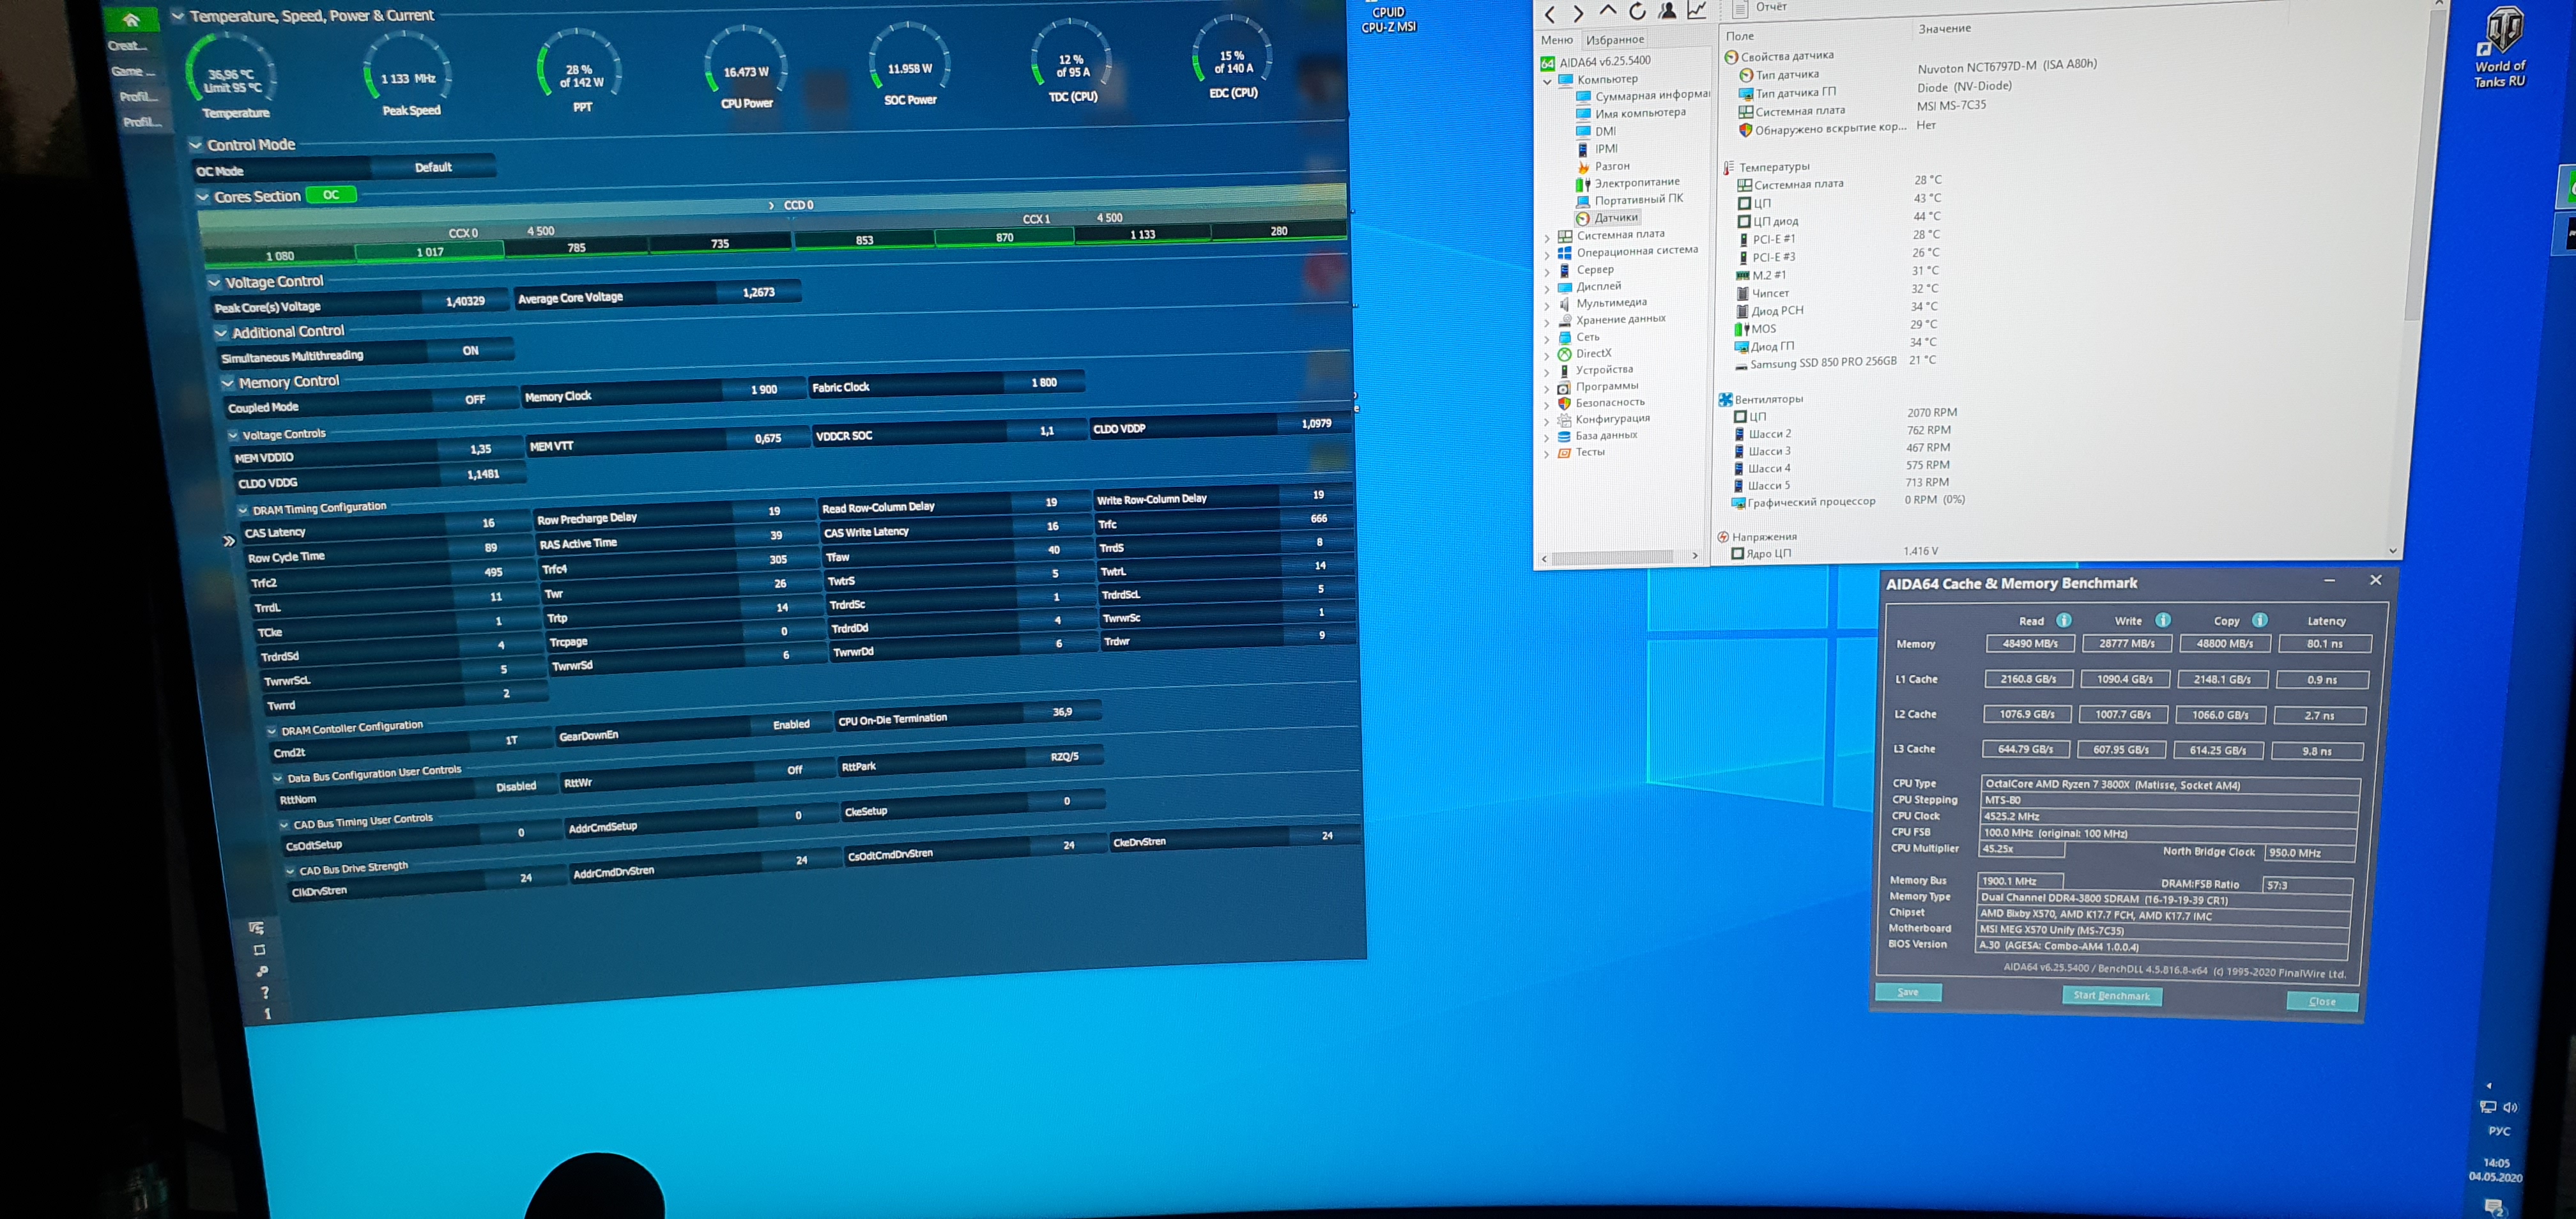Click the user icon in AIDA64 toolbar
The image size is (2576, 1219).
pyautogui.click(x=1667, y=11)
